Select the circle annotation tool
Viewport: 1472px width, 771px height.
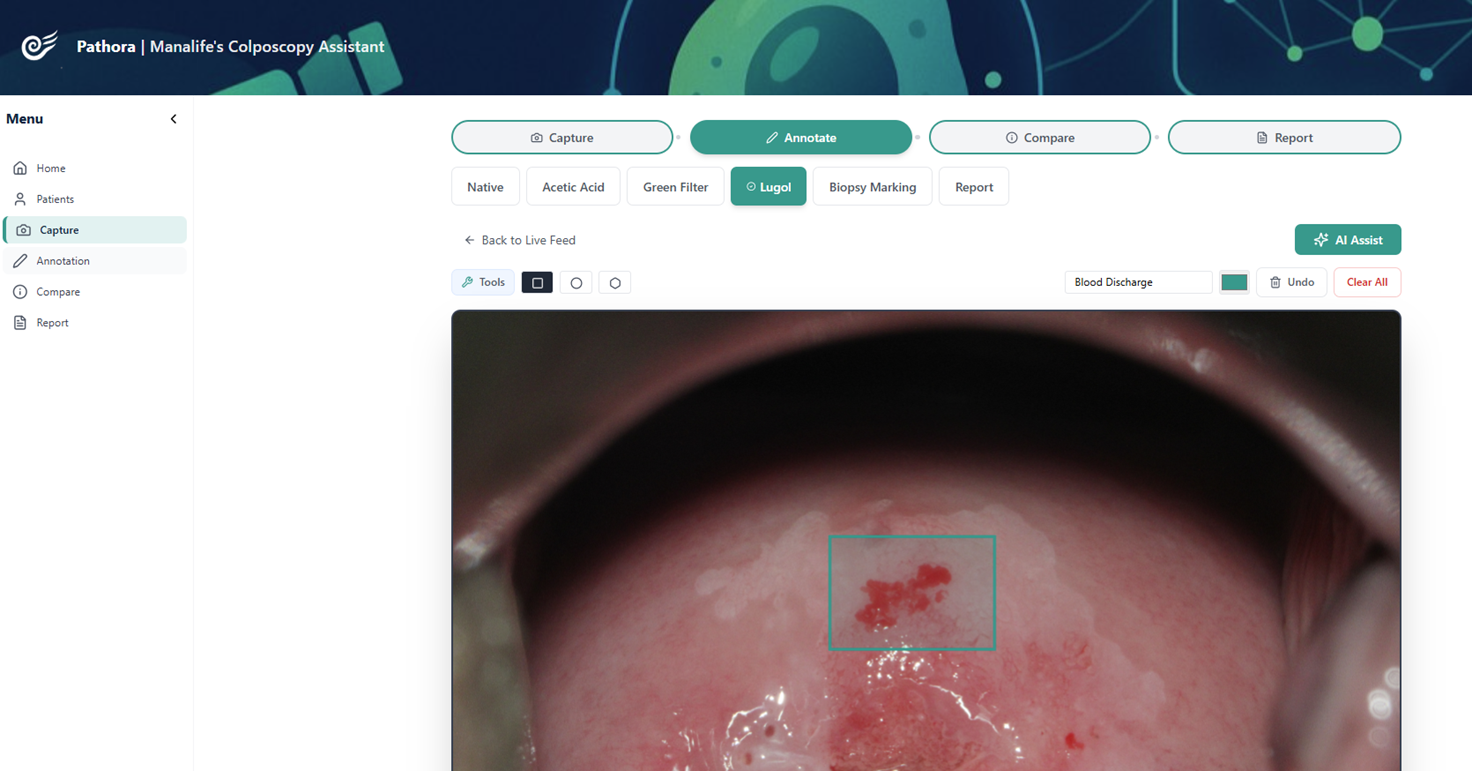[576, 283]
